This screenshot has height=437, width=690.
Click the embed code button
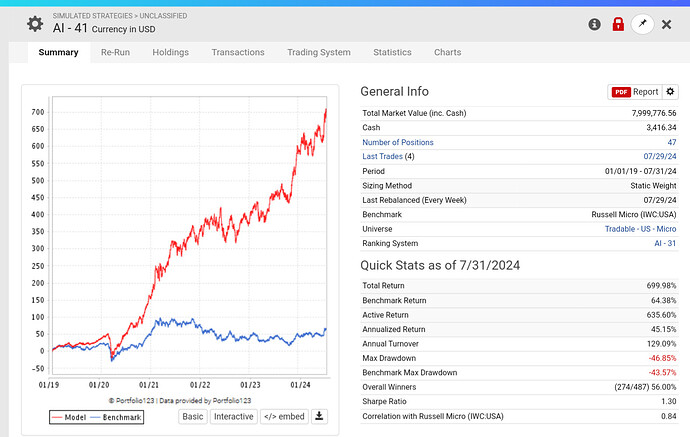[x=284, y=416]
